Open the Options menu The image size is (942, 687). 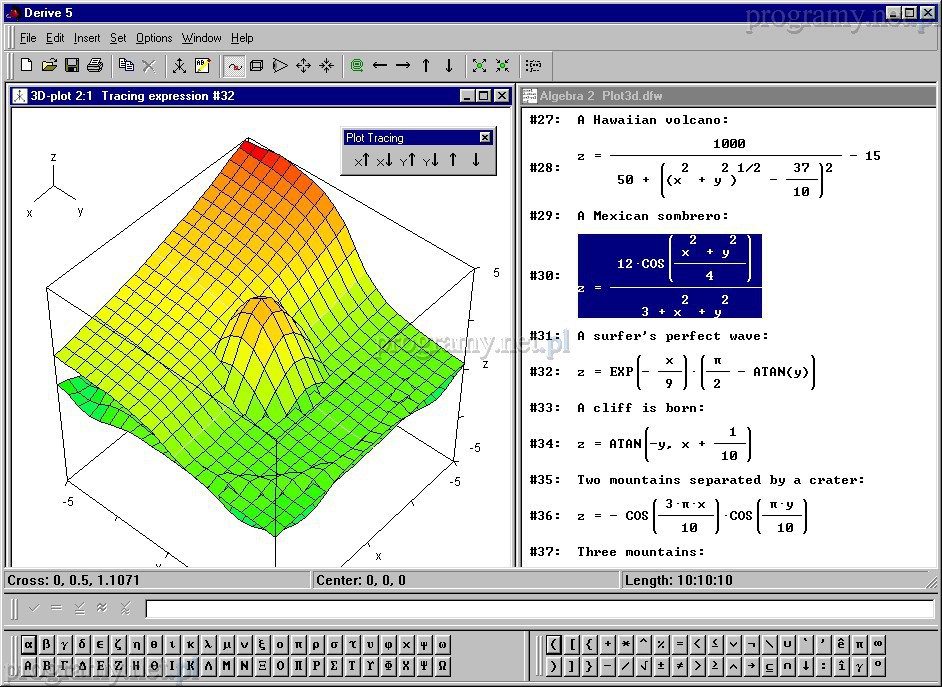[x=154, y=38]
